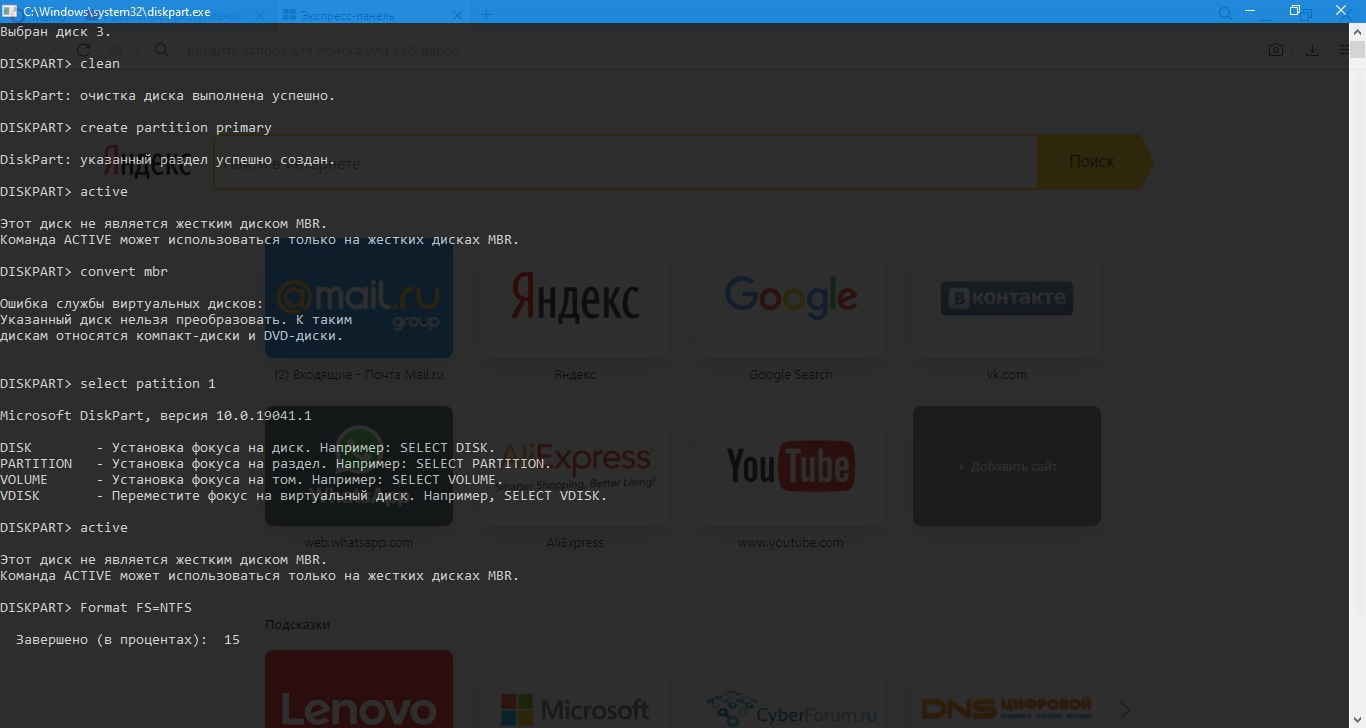Viewport: 1366px width, 728px height.
Task: Open the Google Search speed dial tile
Action: (x=790, y=298)
